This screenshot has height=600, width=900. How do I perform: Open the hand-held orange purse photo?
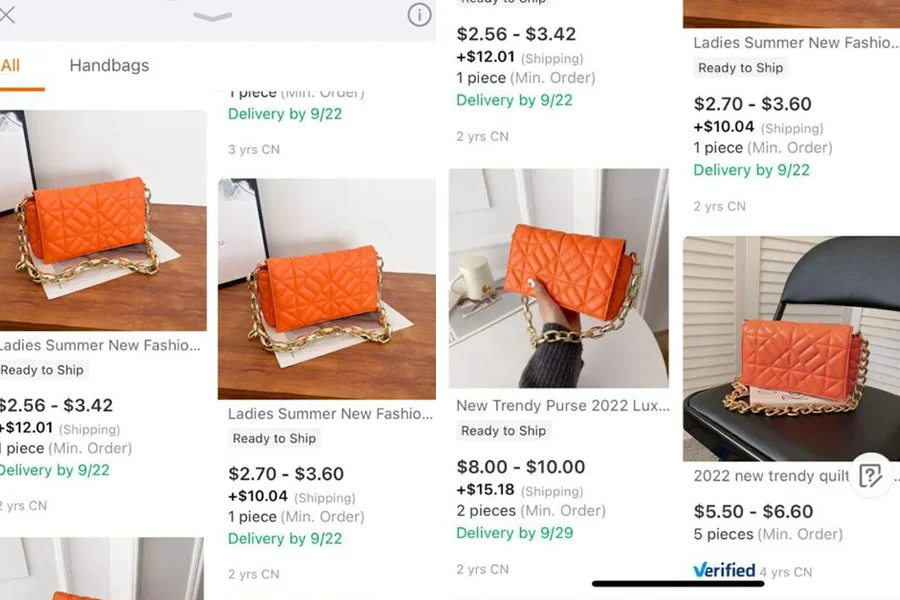click(x=558, y=278)
